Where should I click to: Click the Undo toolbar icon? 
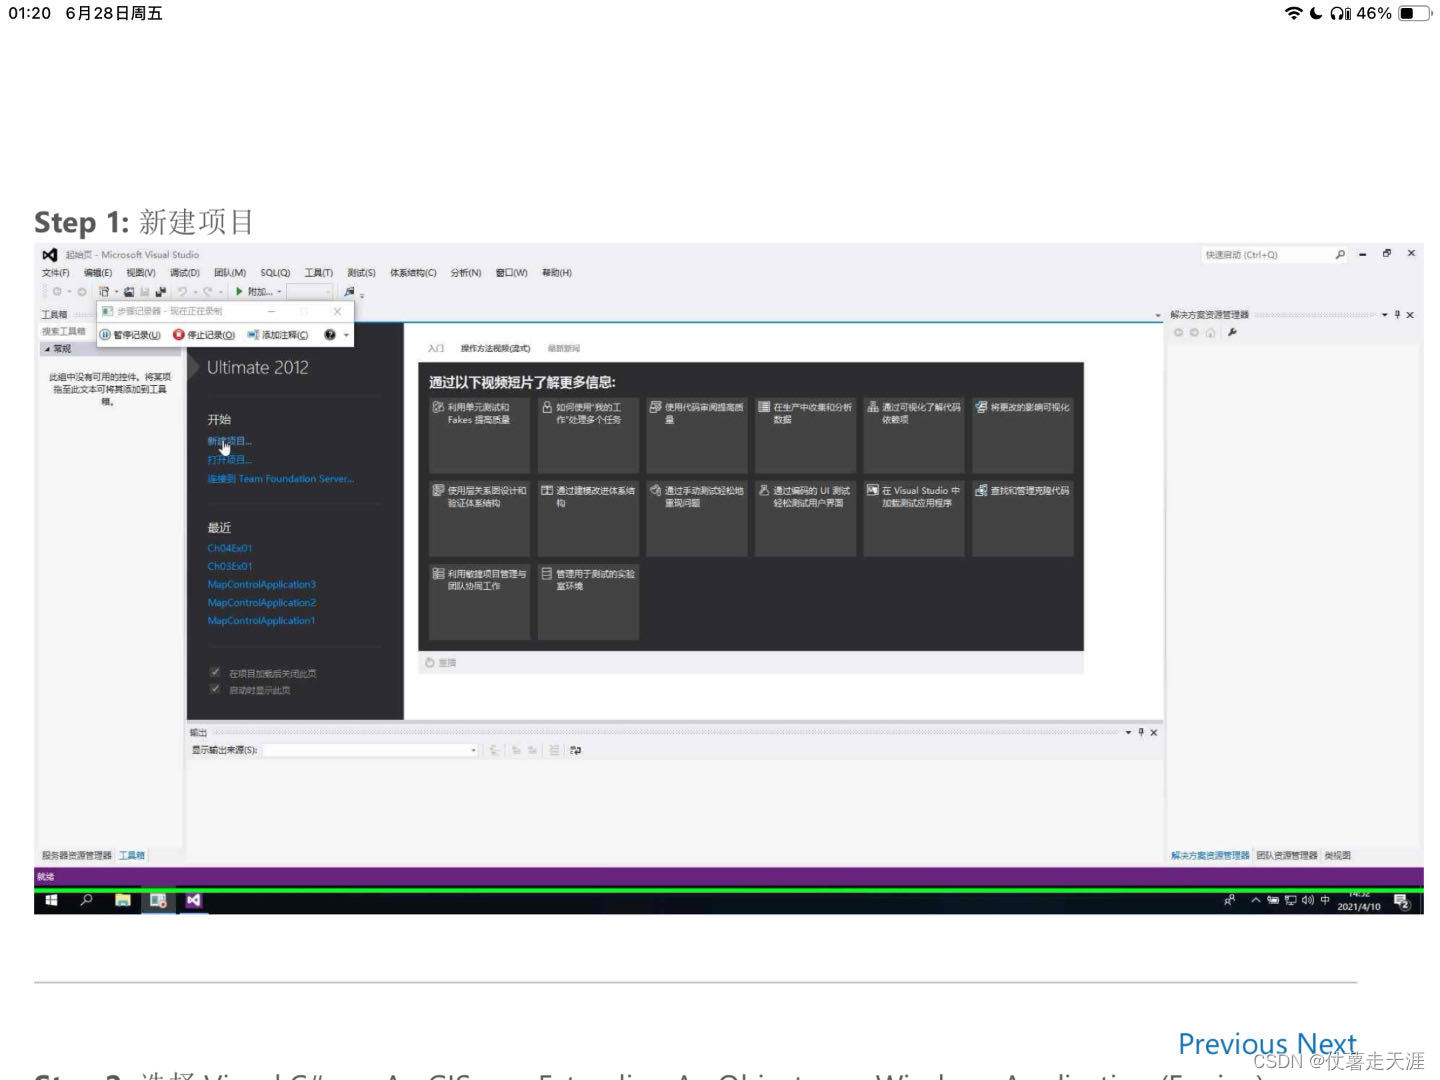point(182,292)
